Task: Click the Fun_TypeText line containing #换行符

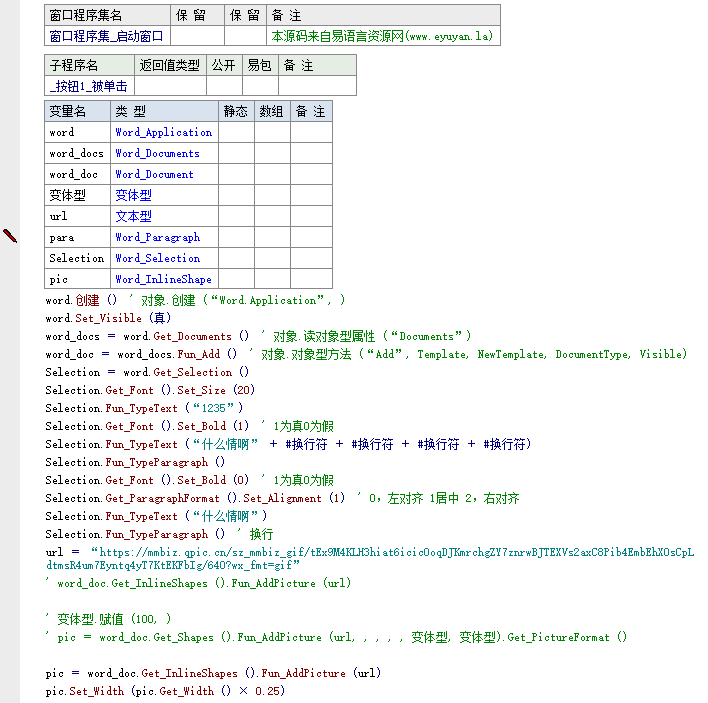Action: pyautogui.click(x=289, y=444)
